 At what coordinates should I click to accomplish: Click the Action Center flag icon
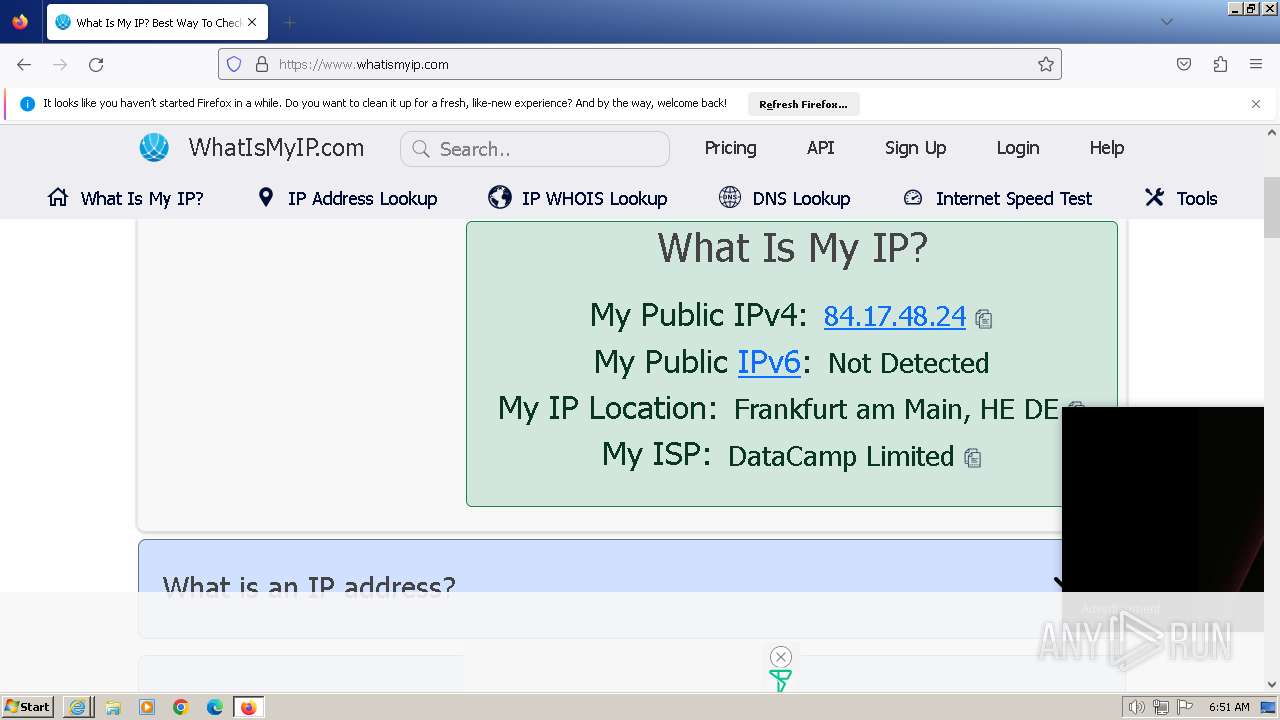point(1185,707)
